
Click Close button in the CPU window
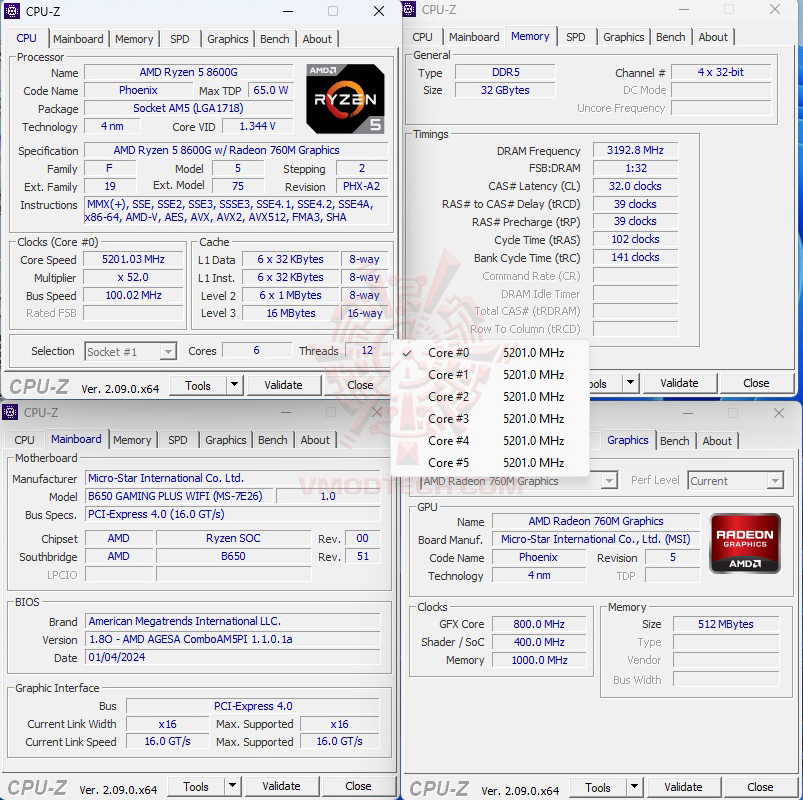(x=360, y=385)
